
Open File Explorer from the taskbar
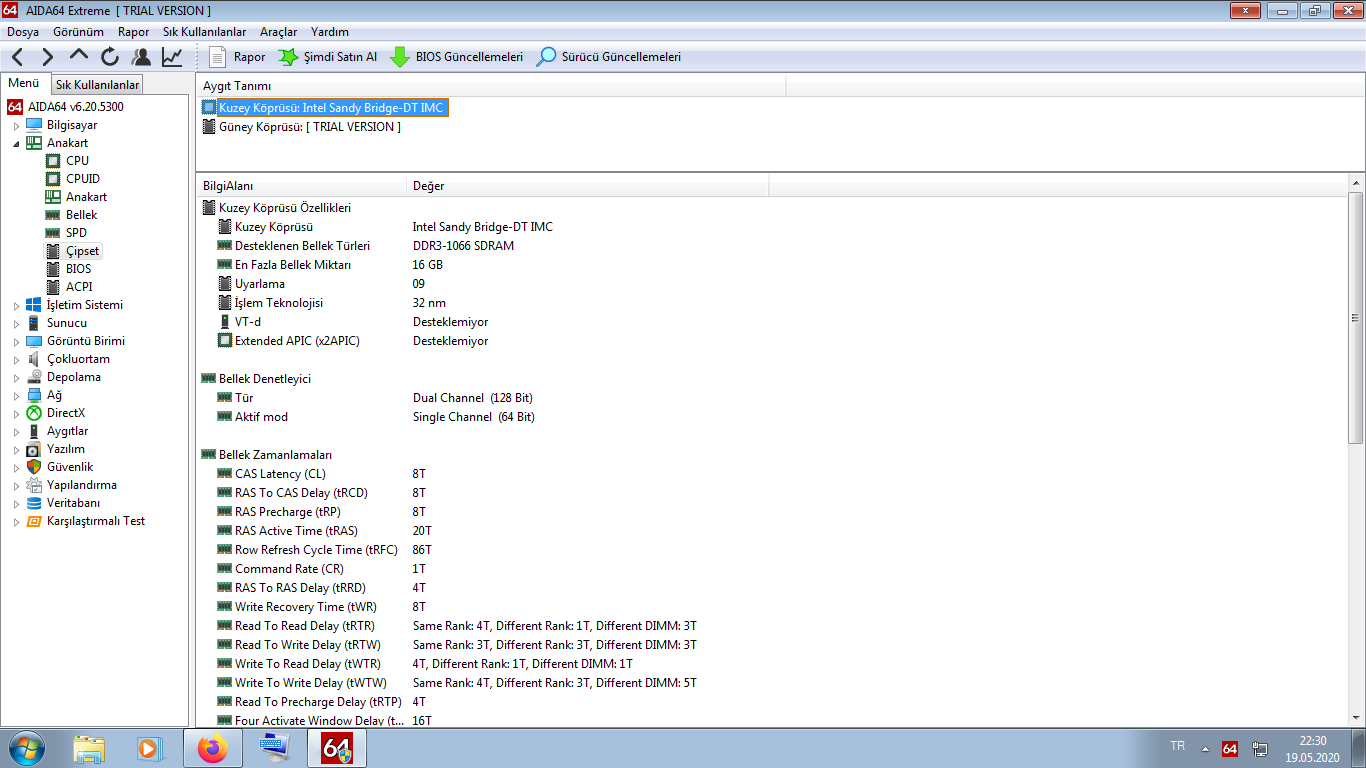click(89, 748)
